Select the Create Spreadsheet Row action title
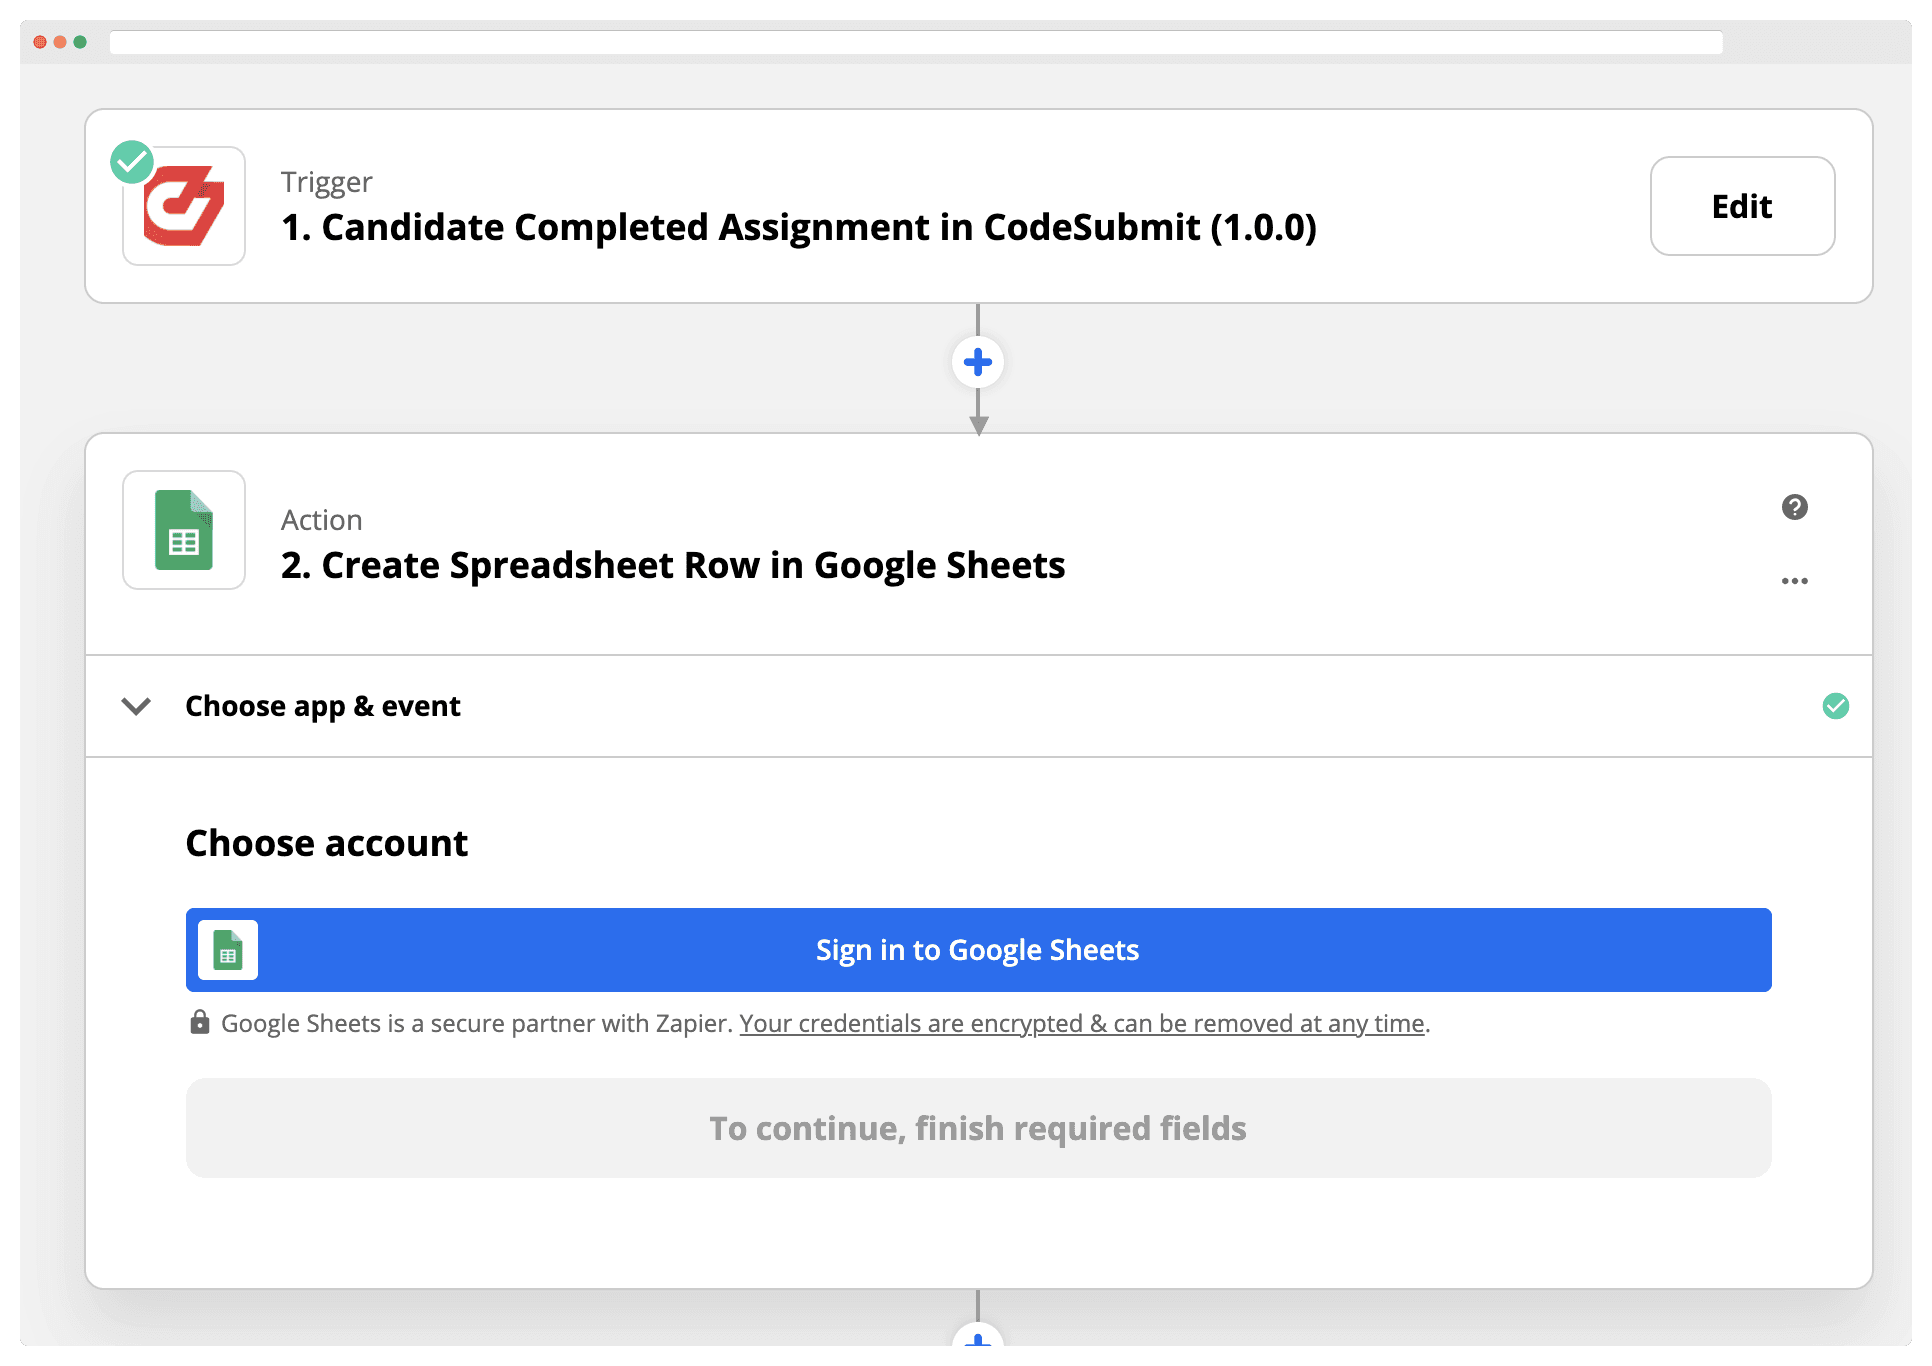 click(x=673, y=565)
